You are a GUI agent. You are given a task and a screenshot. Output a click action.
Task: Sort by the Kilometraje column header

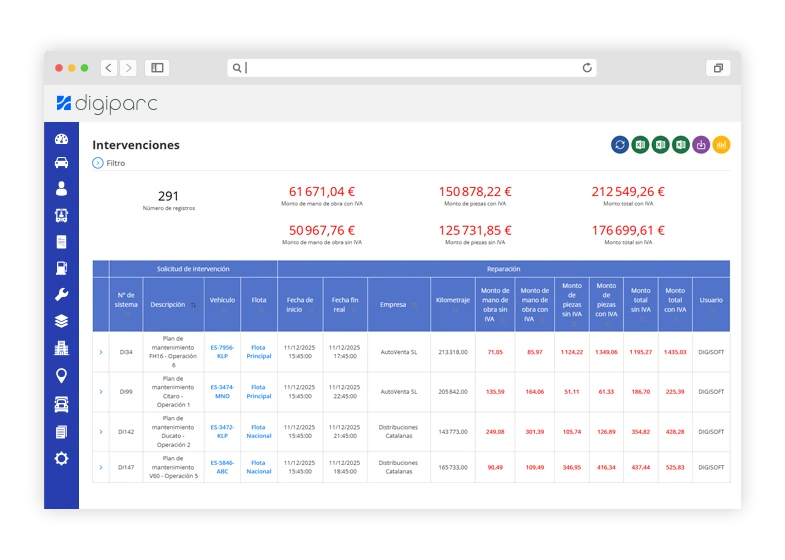(453, 305)
